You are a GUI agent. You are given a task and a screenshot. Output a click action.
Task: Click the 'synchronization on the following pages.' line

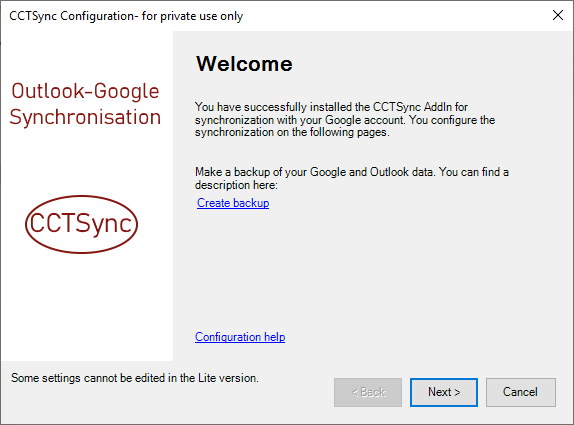(x=292, y=132)
